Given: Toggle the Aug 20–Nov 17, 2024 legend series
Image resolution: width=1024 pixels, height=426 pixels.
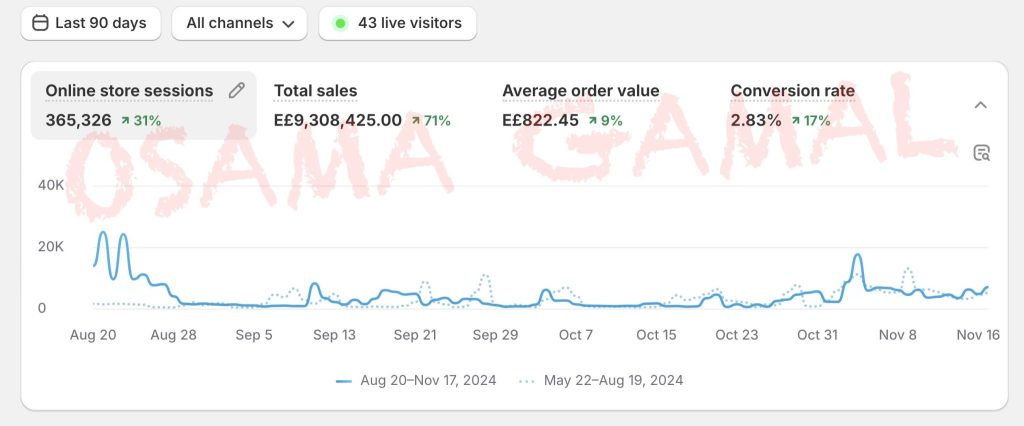Looking at the screenshot, I should pos(416,380).
